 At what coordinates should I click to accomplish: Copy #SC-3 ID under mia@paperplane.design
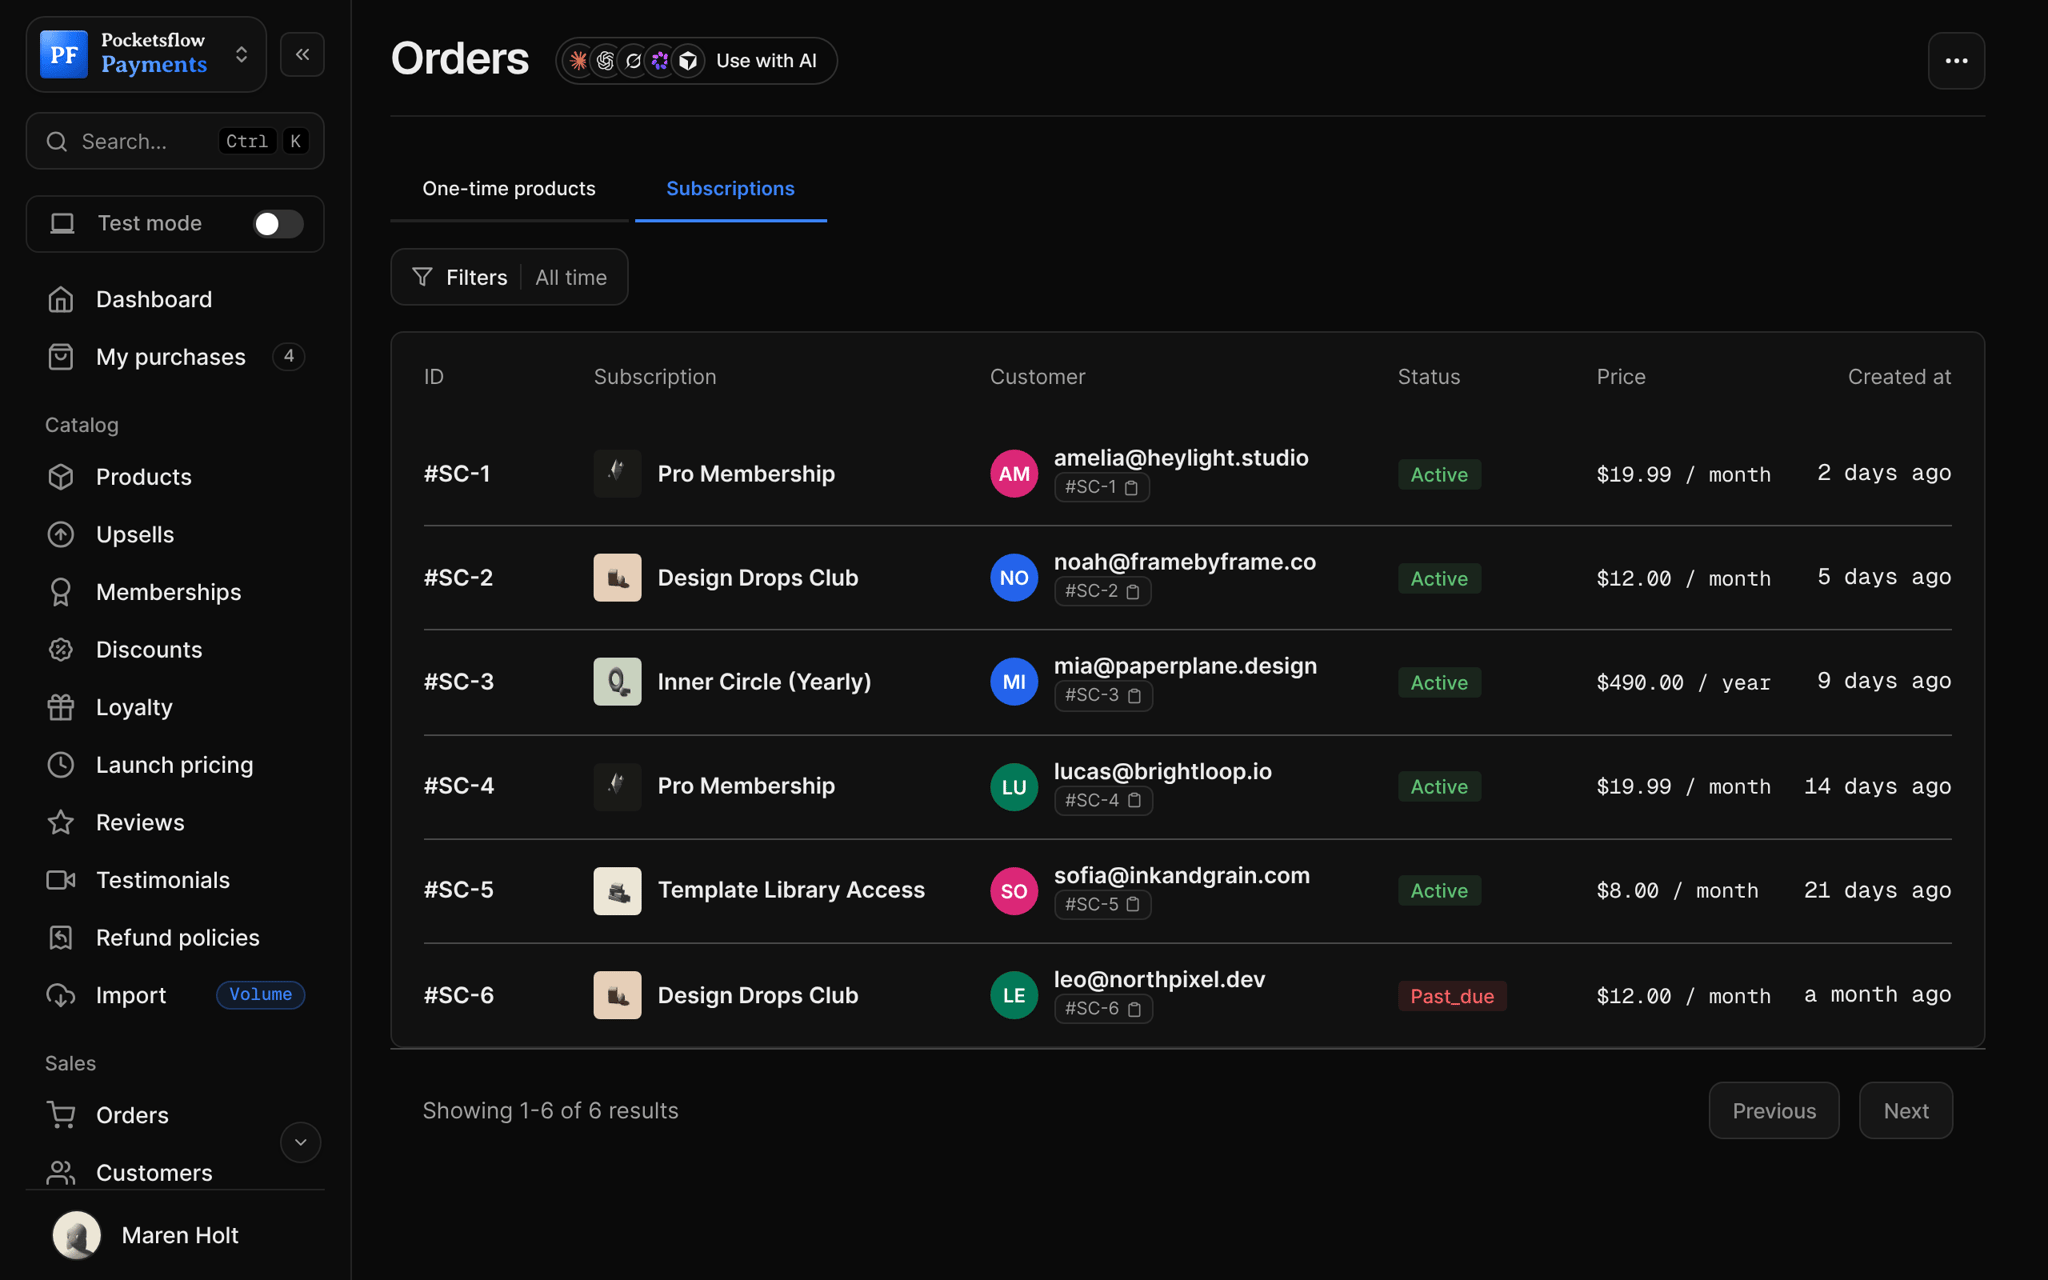pyautogui.click(x=1134, y=696)
